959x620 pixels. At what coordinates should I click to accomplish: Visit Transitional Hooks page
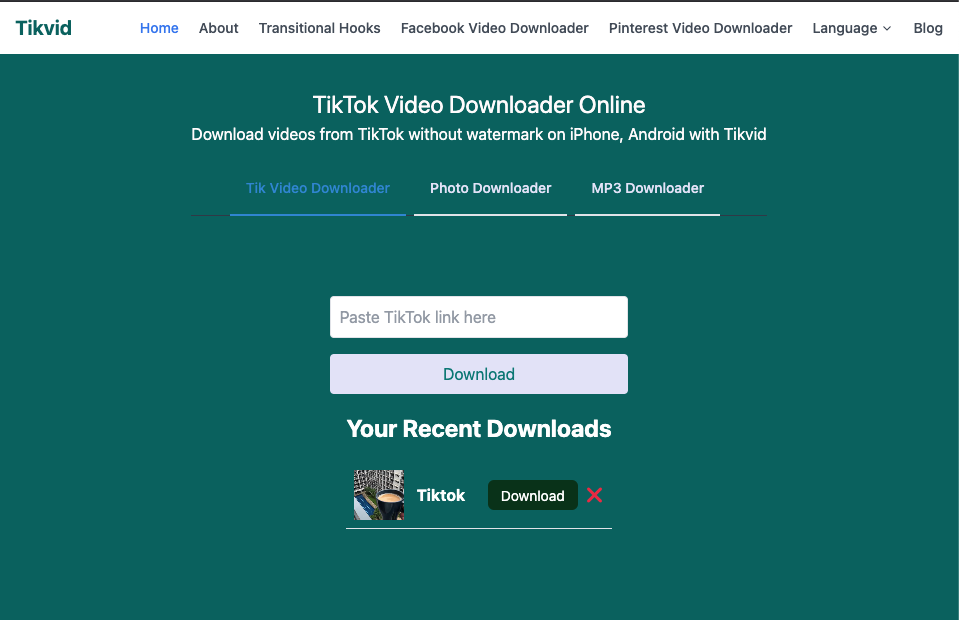[x=319, y=28]
